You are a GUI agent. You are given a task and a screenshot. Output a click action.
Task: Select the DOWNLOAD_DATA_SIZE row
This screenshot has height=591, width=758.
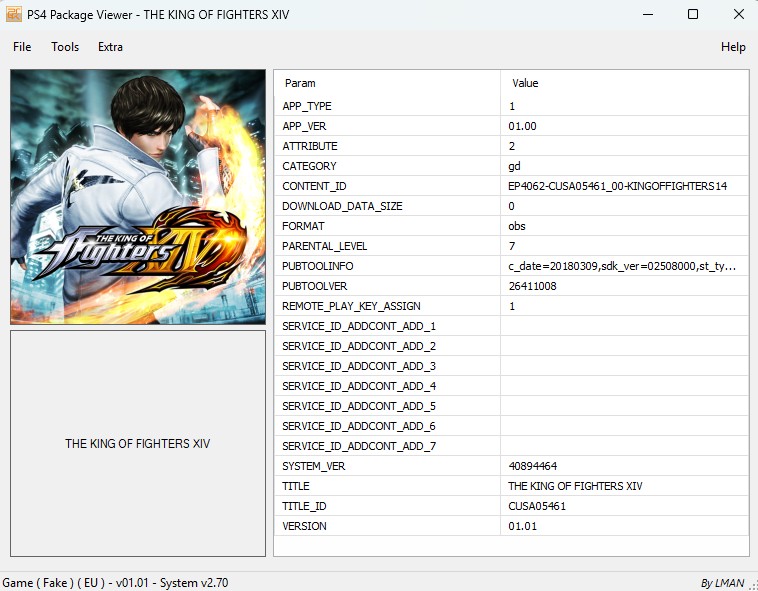pos(511,206)
